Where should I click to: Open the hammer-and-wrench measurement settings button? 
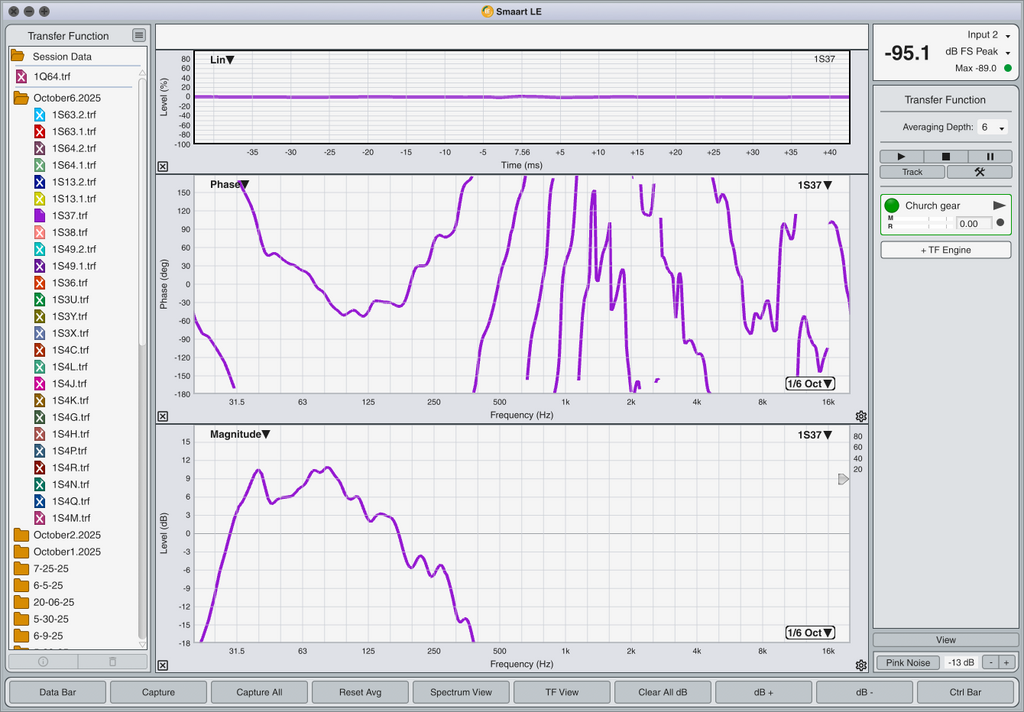click(979, 172)
